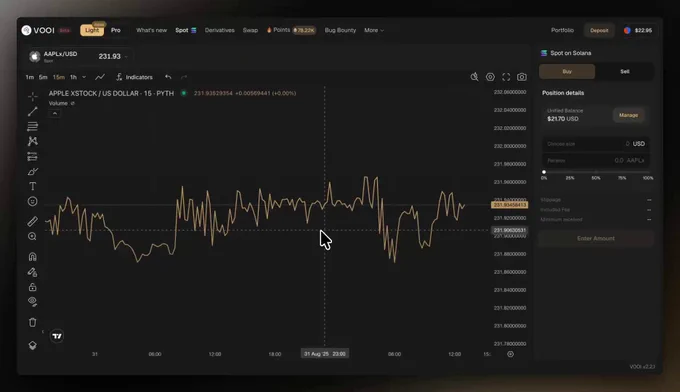680x392 pixels.
Task: Select the trend line drawing tool
Action: point(33,111)
